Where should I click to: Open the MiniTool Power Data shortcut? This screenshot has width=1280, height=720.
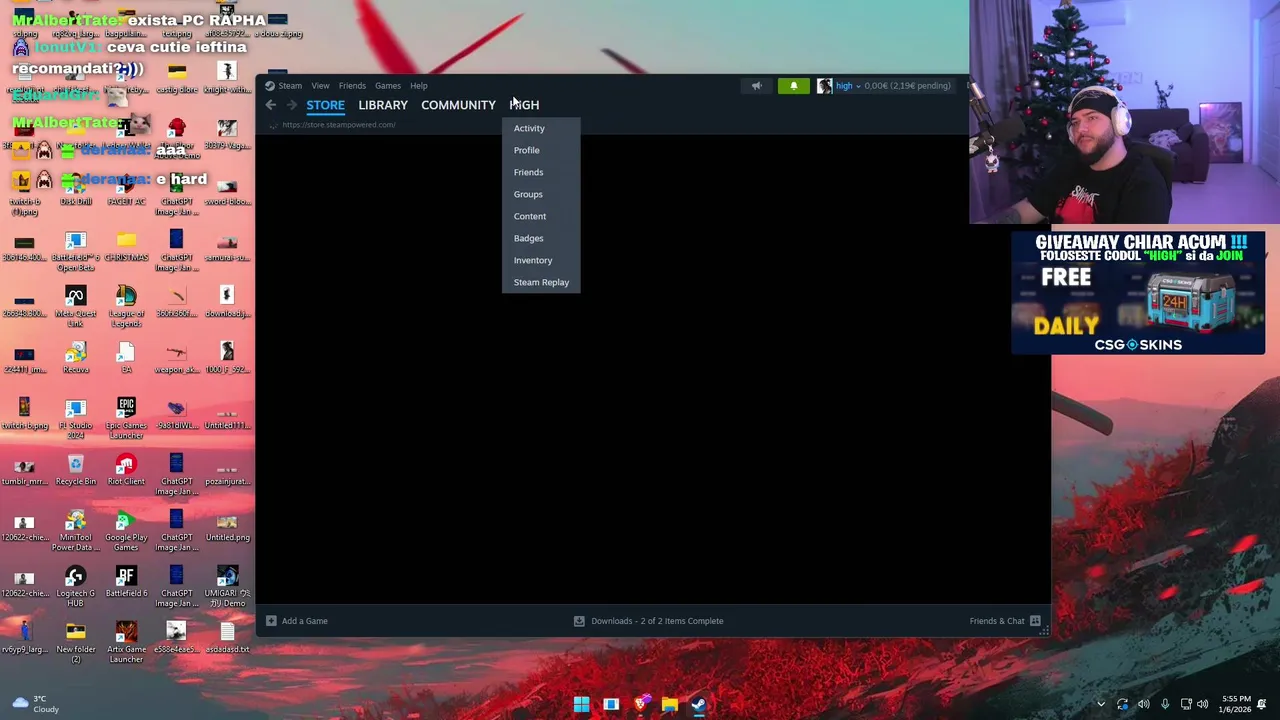point(76,531)
